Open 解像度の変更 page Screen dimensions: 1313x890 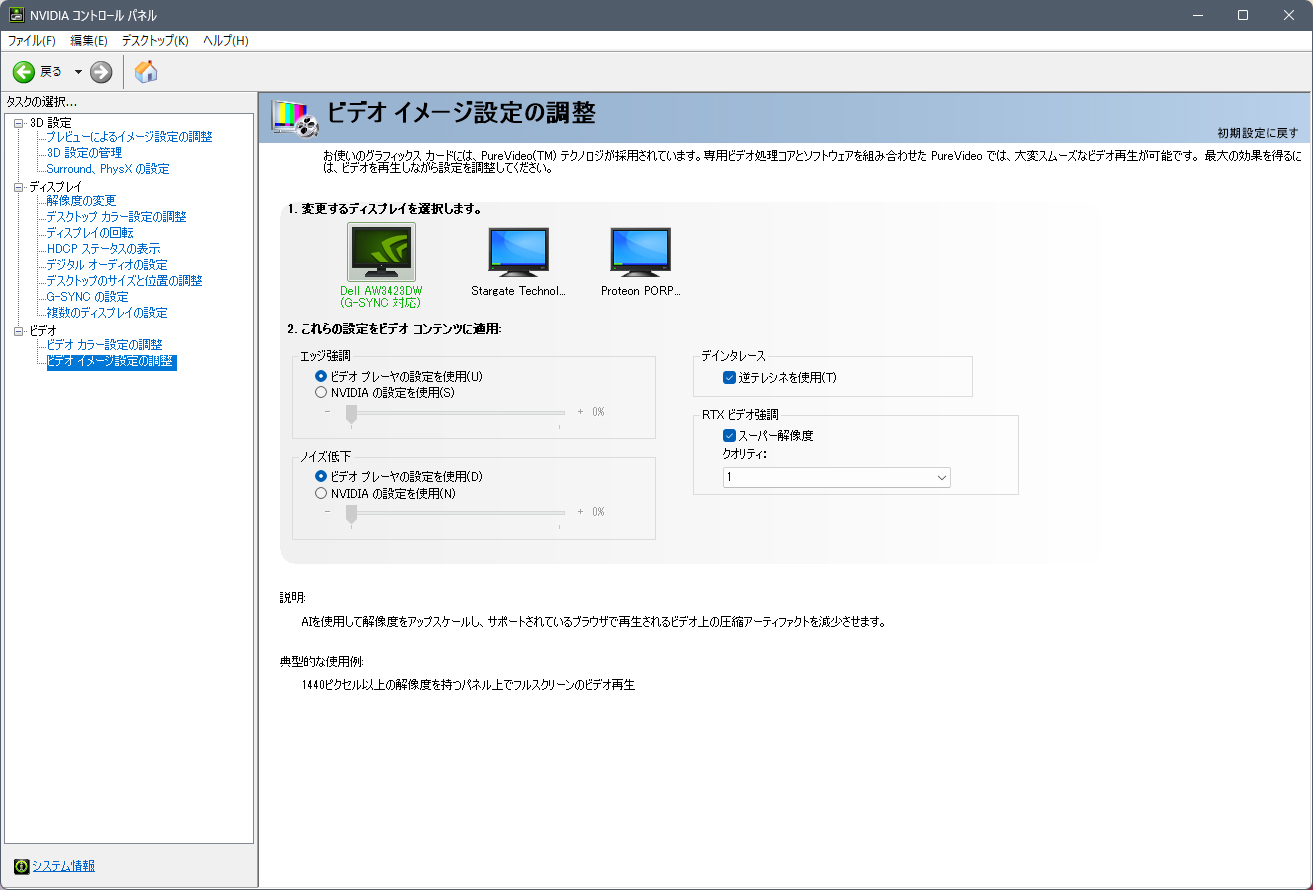pos(81,201)
